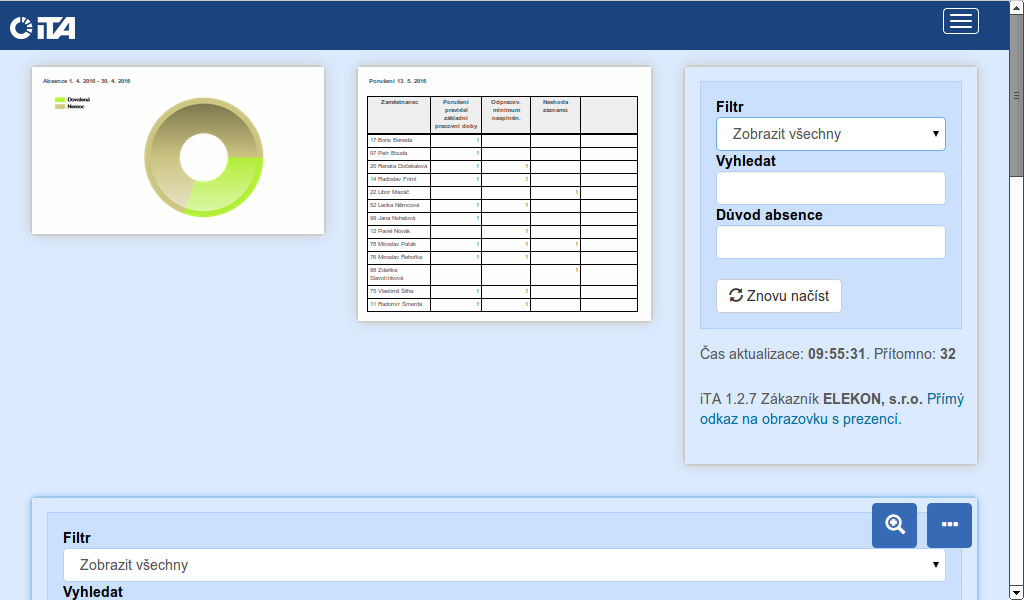This screenshot has height=600, width=1024.
Task: Open the Absence donut chart thumbnail
Action: tap(178, 150)
